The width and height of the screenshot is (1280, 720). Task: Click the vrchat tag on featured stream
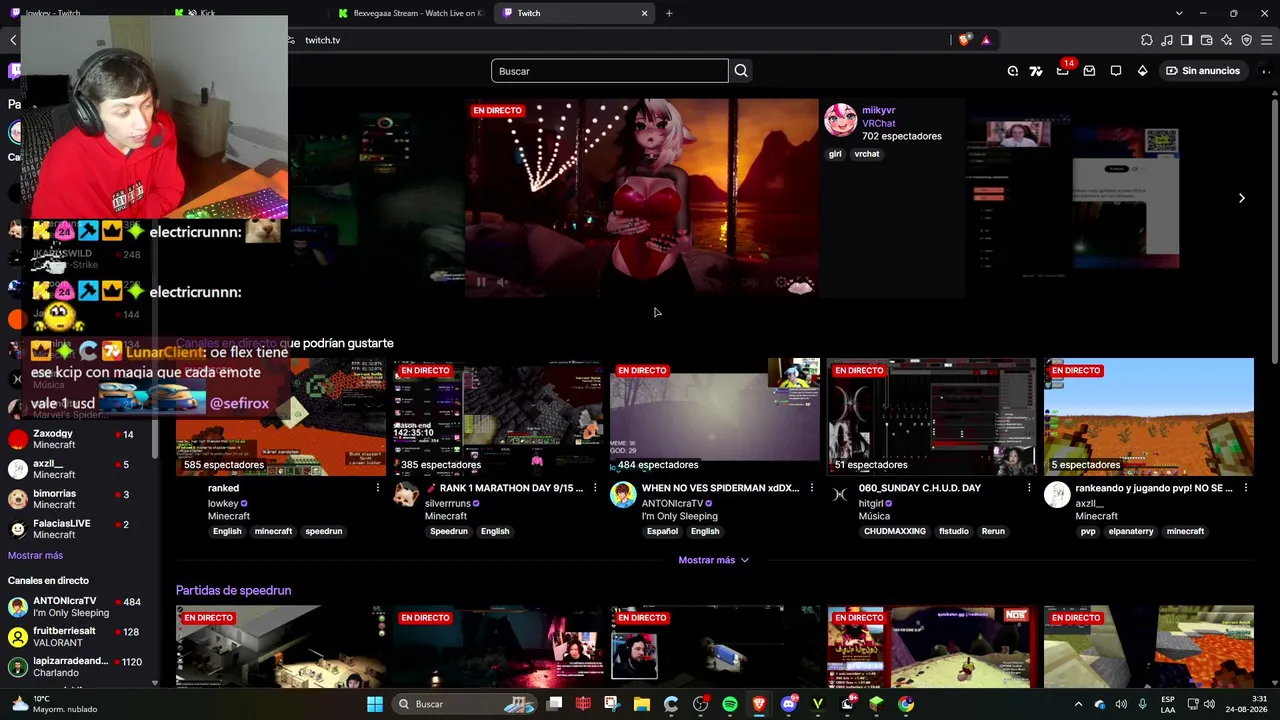[x=867, y=154]
